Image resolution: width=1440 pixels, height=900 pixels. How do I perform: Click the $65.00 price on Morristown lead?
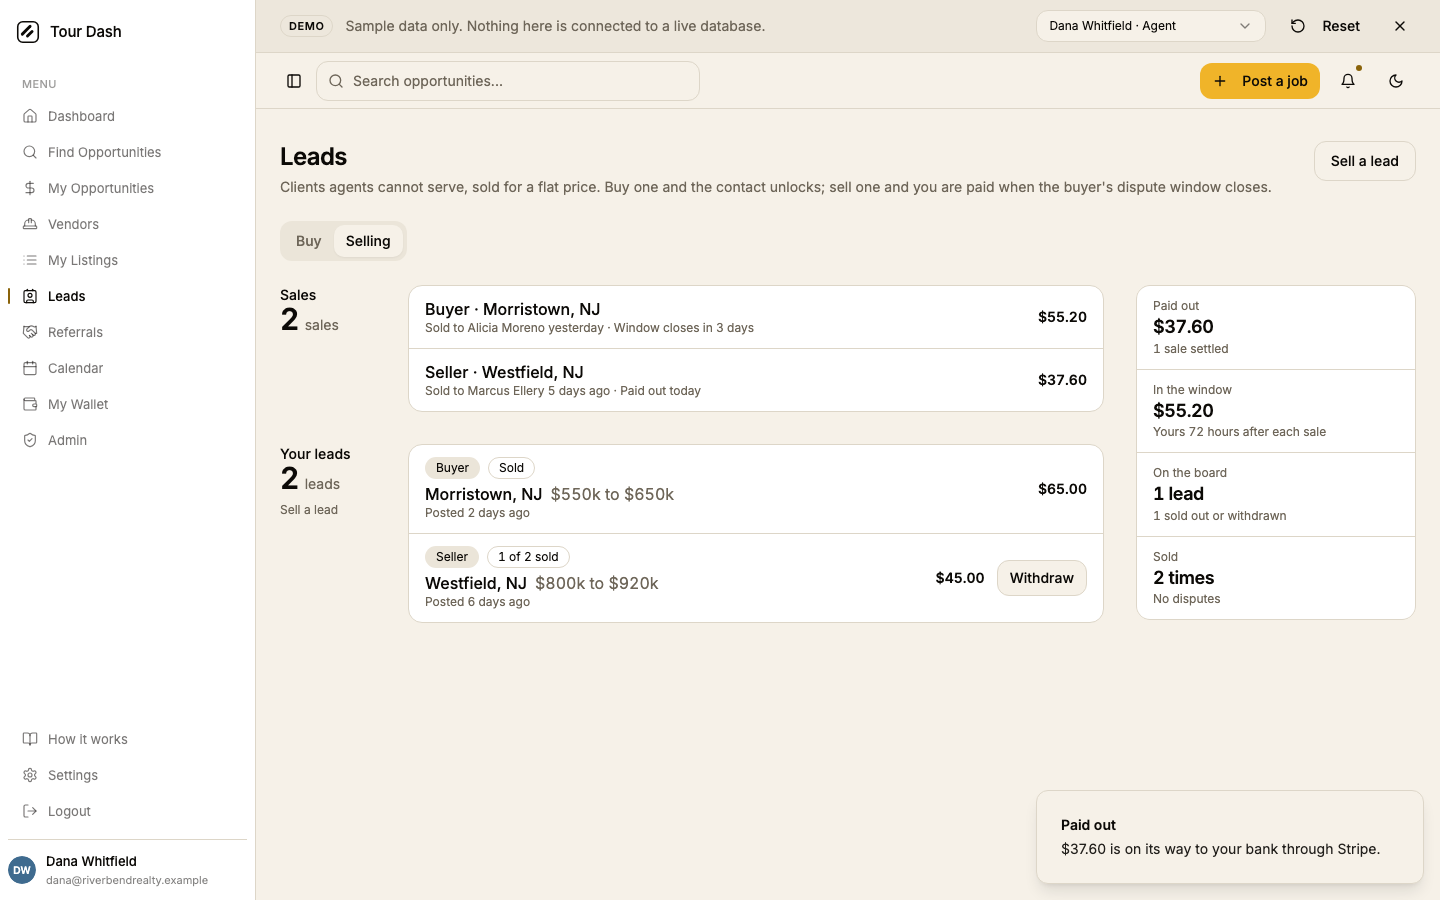click(1062, 489)
